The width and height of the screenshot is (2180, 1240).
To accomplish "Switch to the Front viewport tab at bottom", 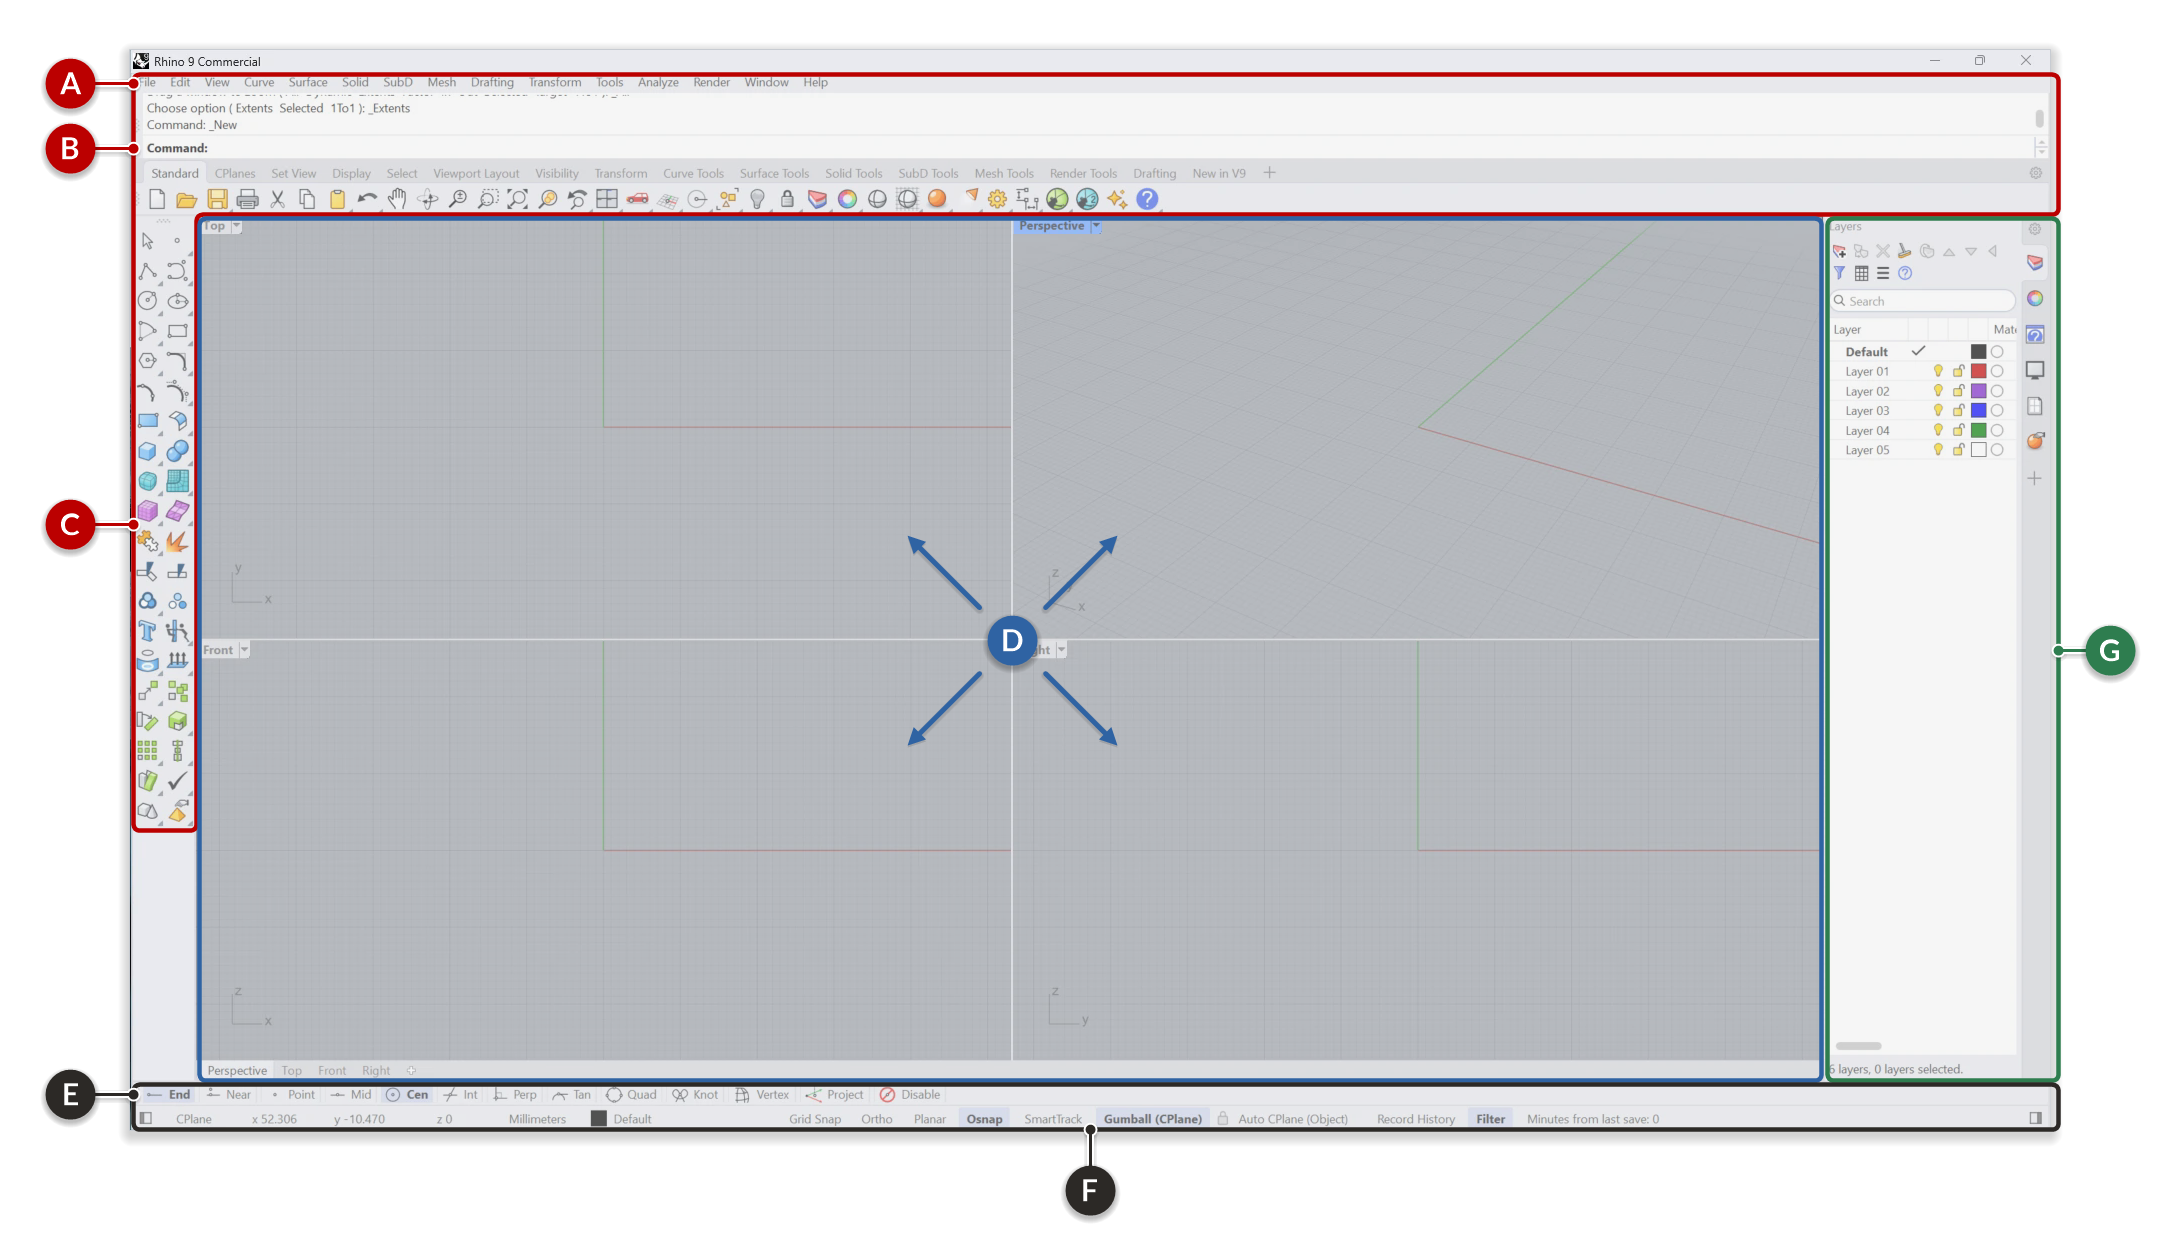I will click(332, 1071).
